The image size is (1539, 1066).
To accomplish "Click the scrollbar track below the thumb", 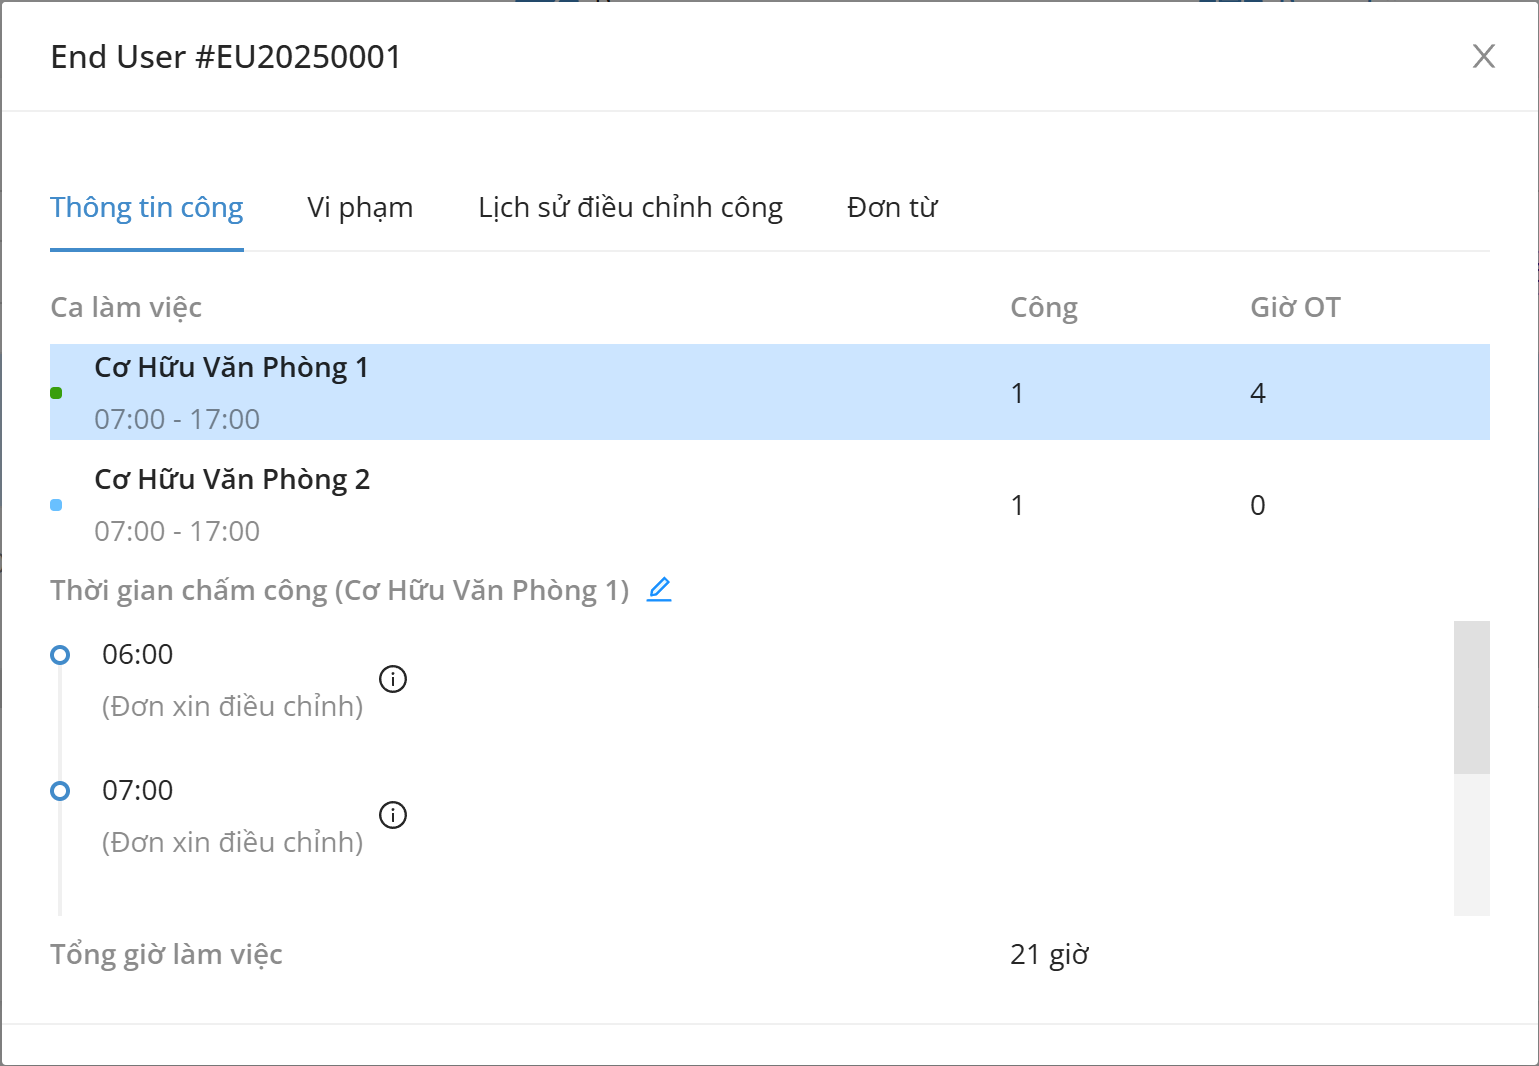I will [x=1471, y=845].
